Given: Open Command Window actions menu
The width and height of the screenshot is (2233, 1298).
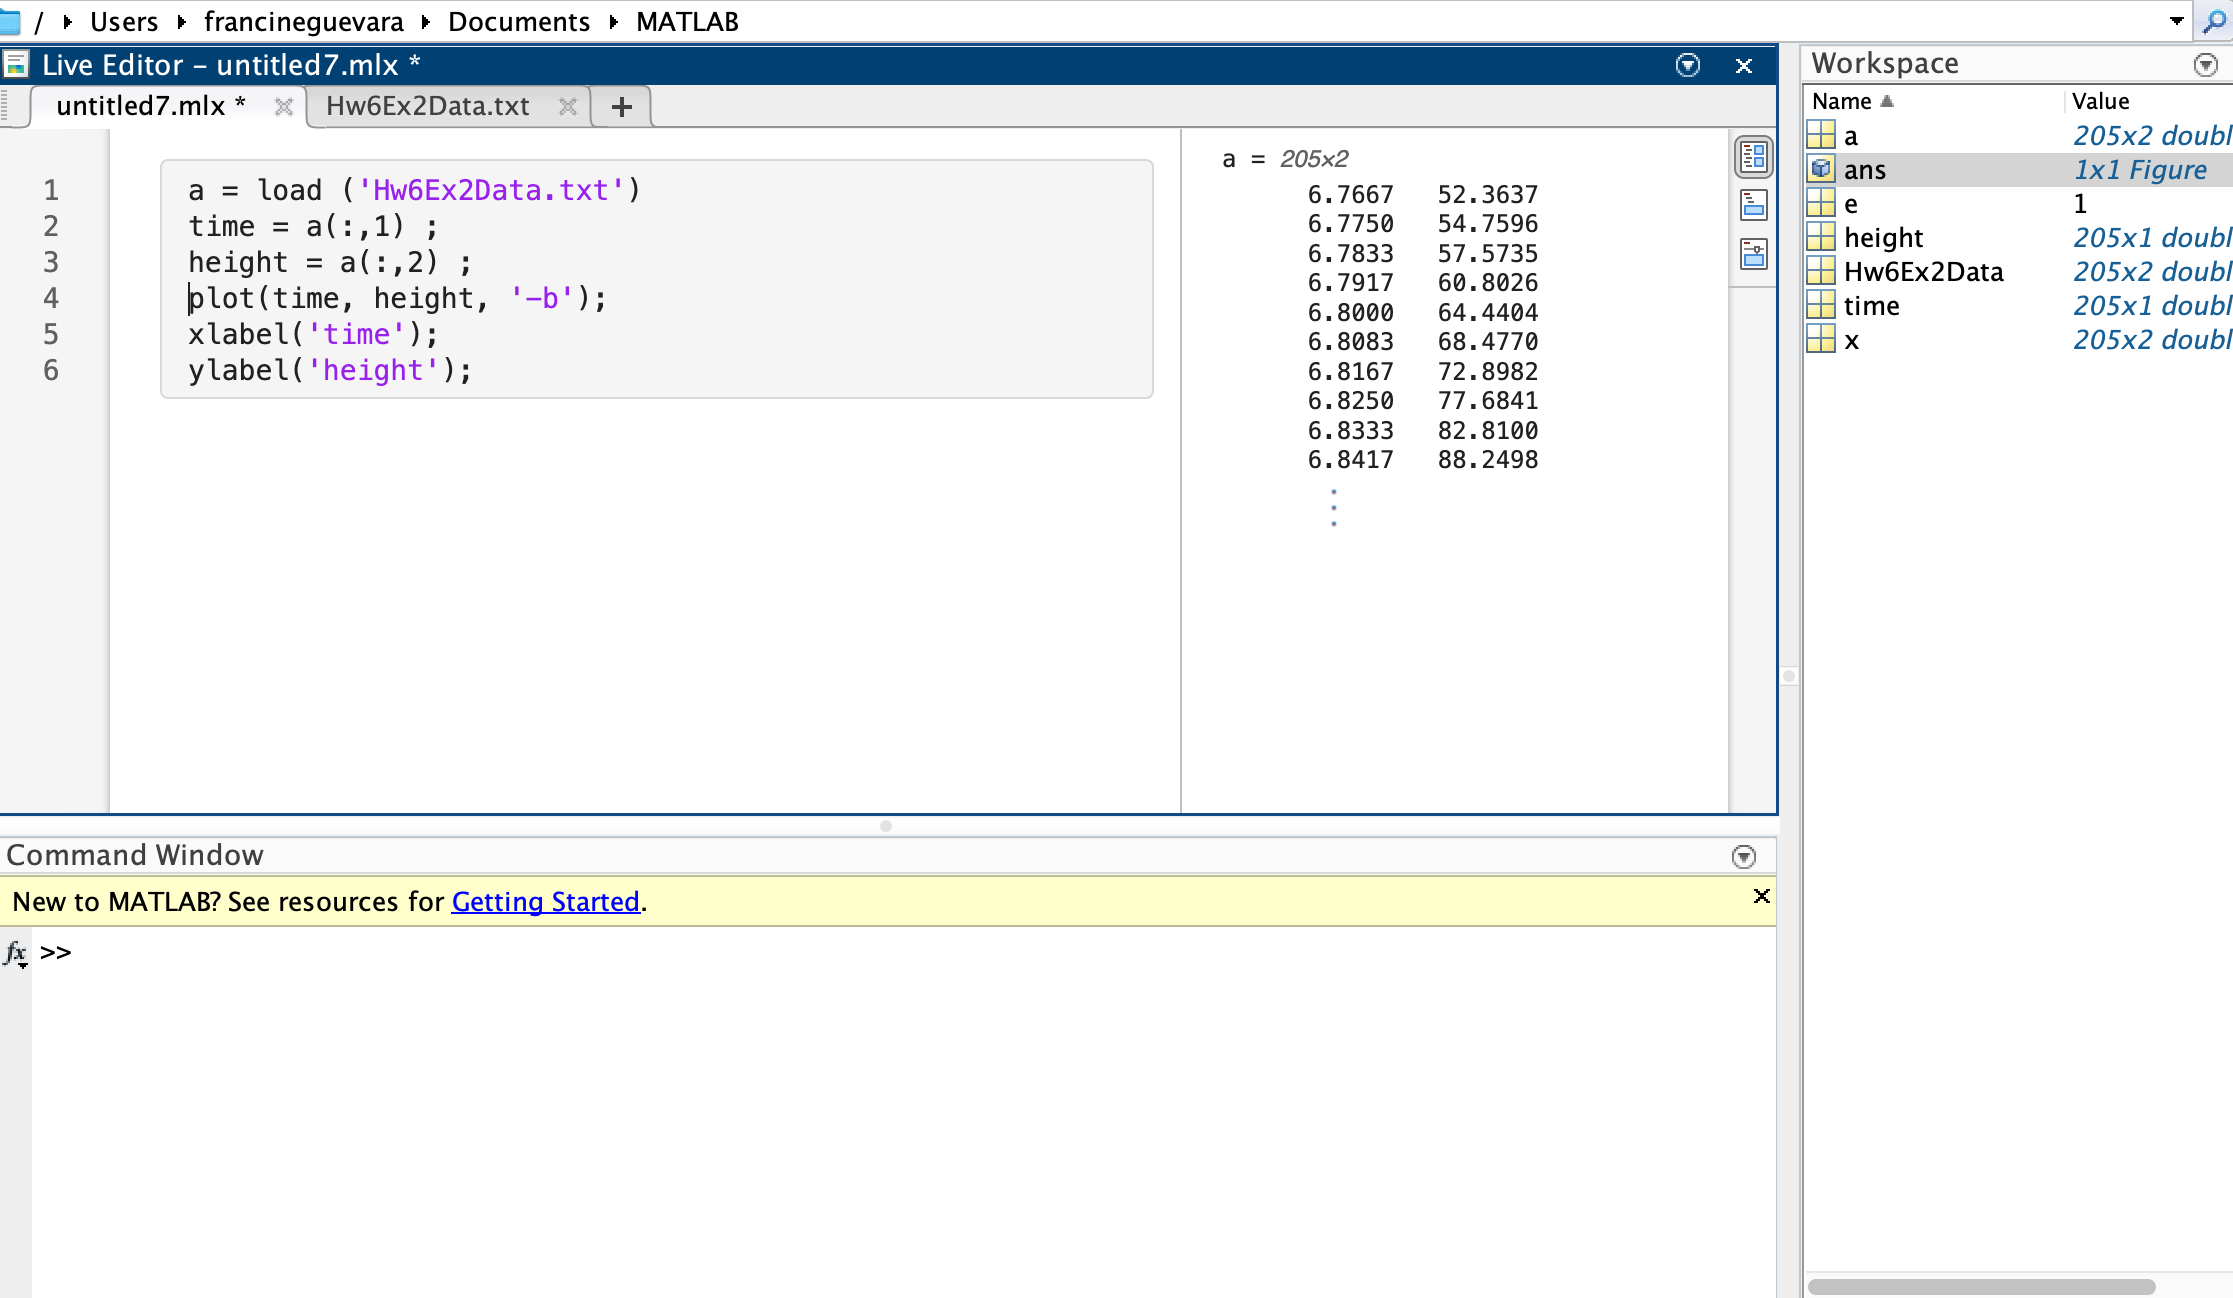Looking at the screenshot, I should point(1743,856).
